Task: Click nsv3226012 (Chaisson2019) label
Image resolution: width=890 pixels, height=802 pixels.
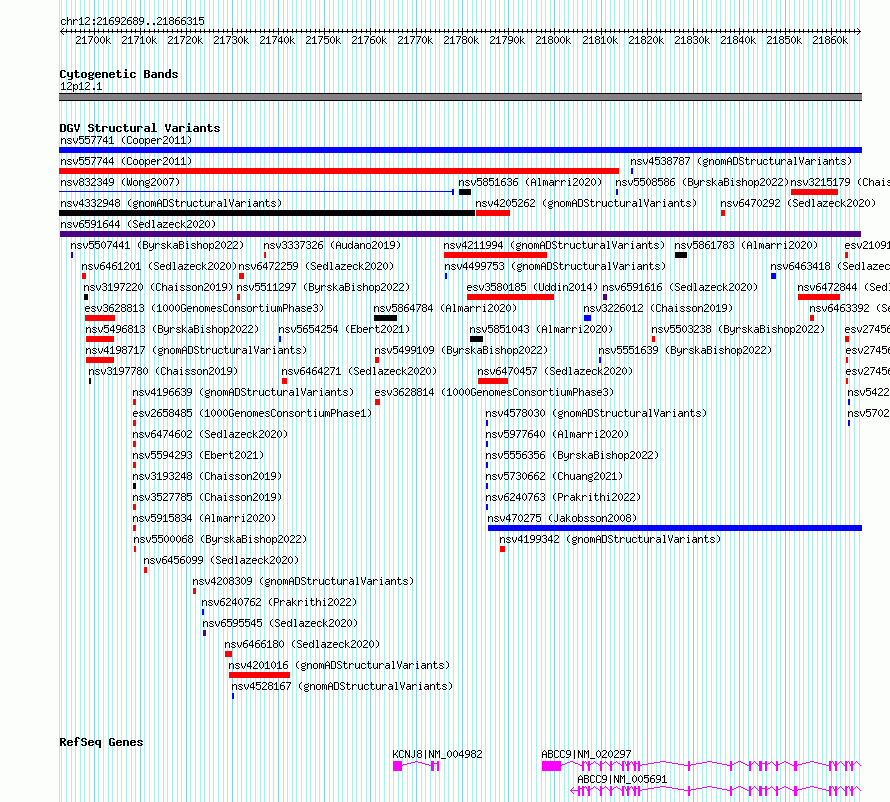Action: 658,308
